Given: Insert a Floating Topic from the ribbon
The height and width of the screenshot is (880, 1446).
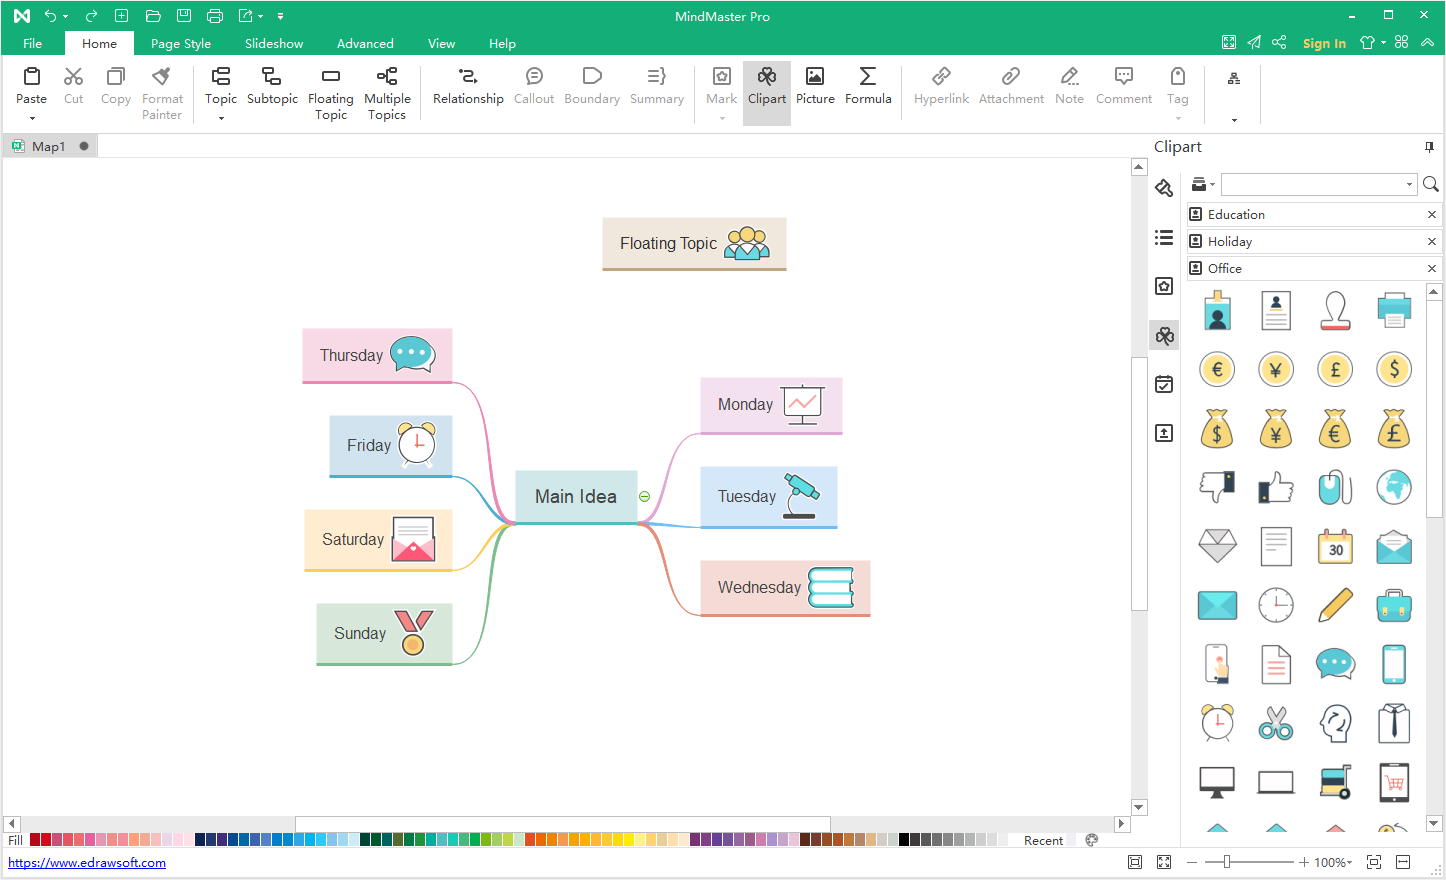Looking at the screenshot, I should [330, 92].
